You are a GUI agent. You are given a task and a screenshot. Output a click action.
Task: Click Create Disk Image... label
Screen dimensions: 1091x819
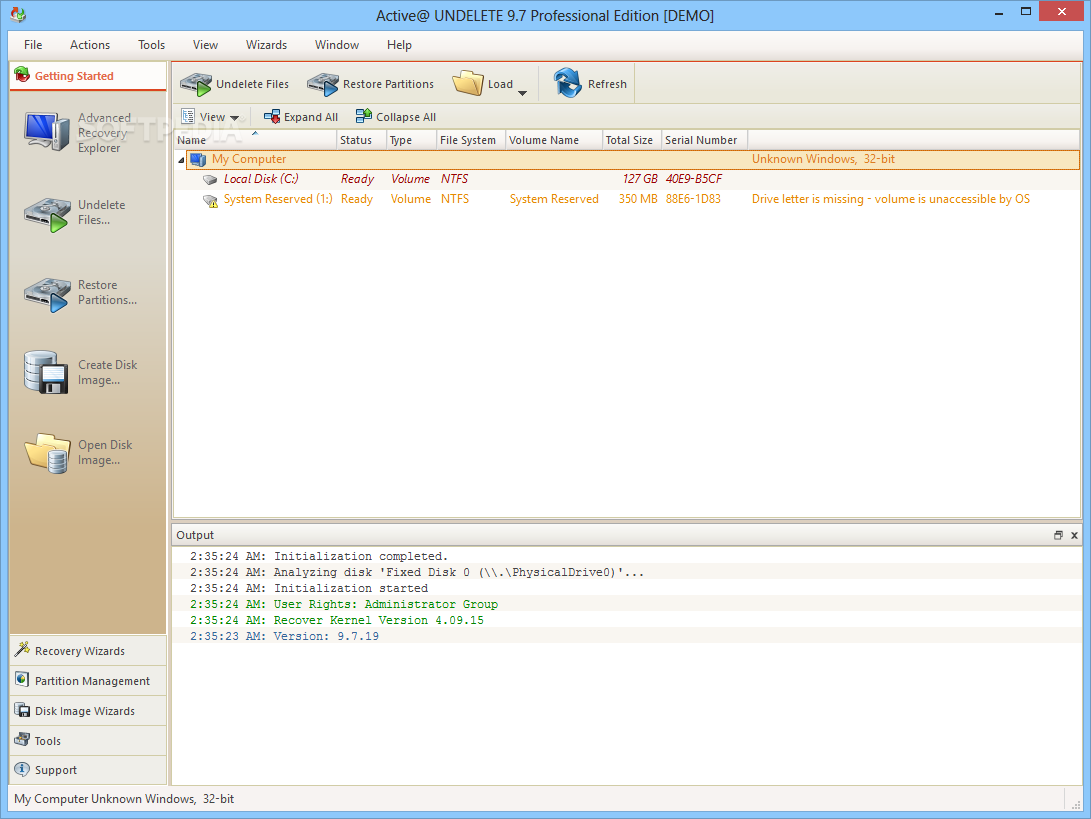(107, 372)
